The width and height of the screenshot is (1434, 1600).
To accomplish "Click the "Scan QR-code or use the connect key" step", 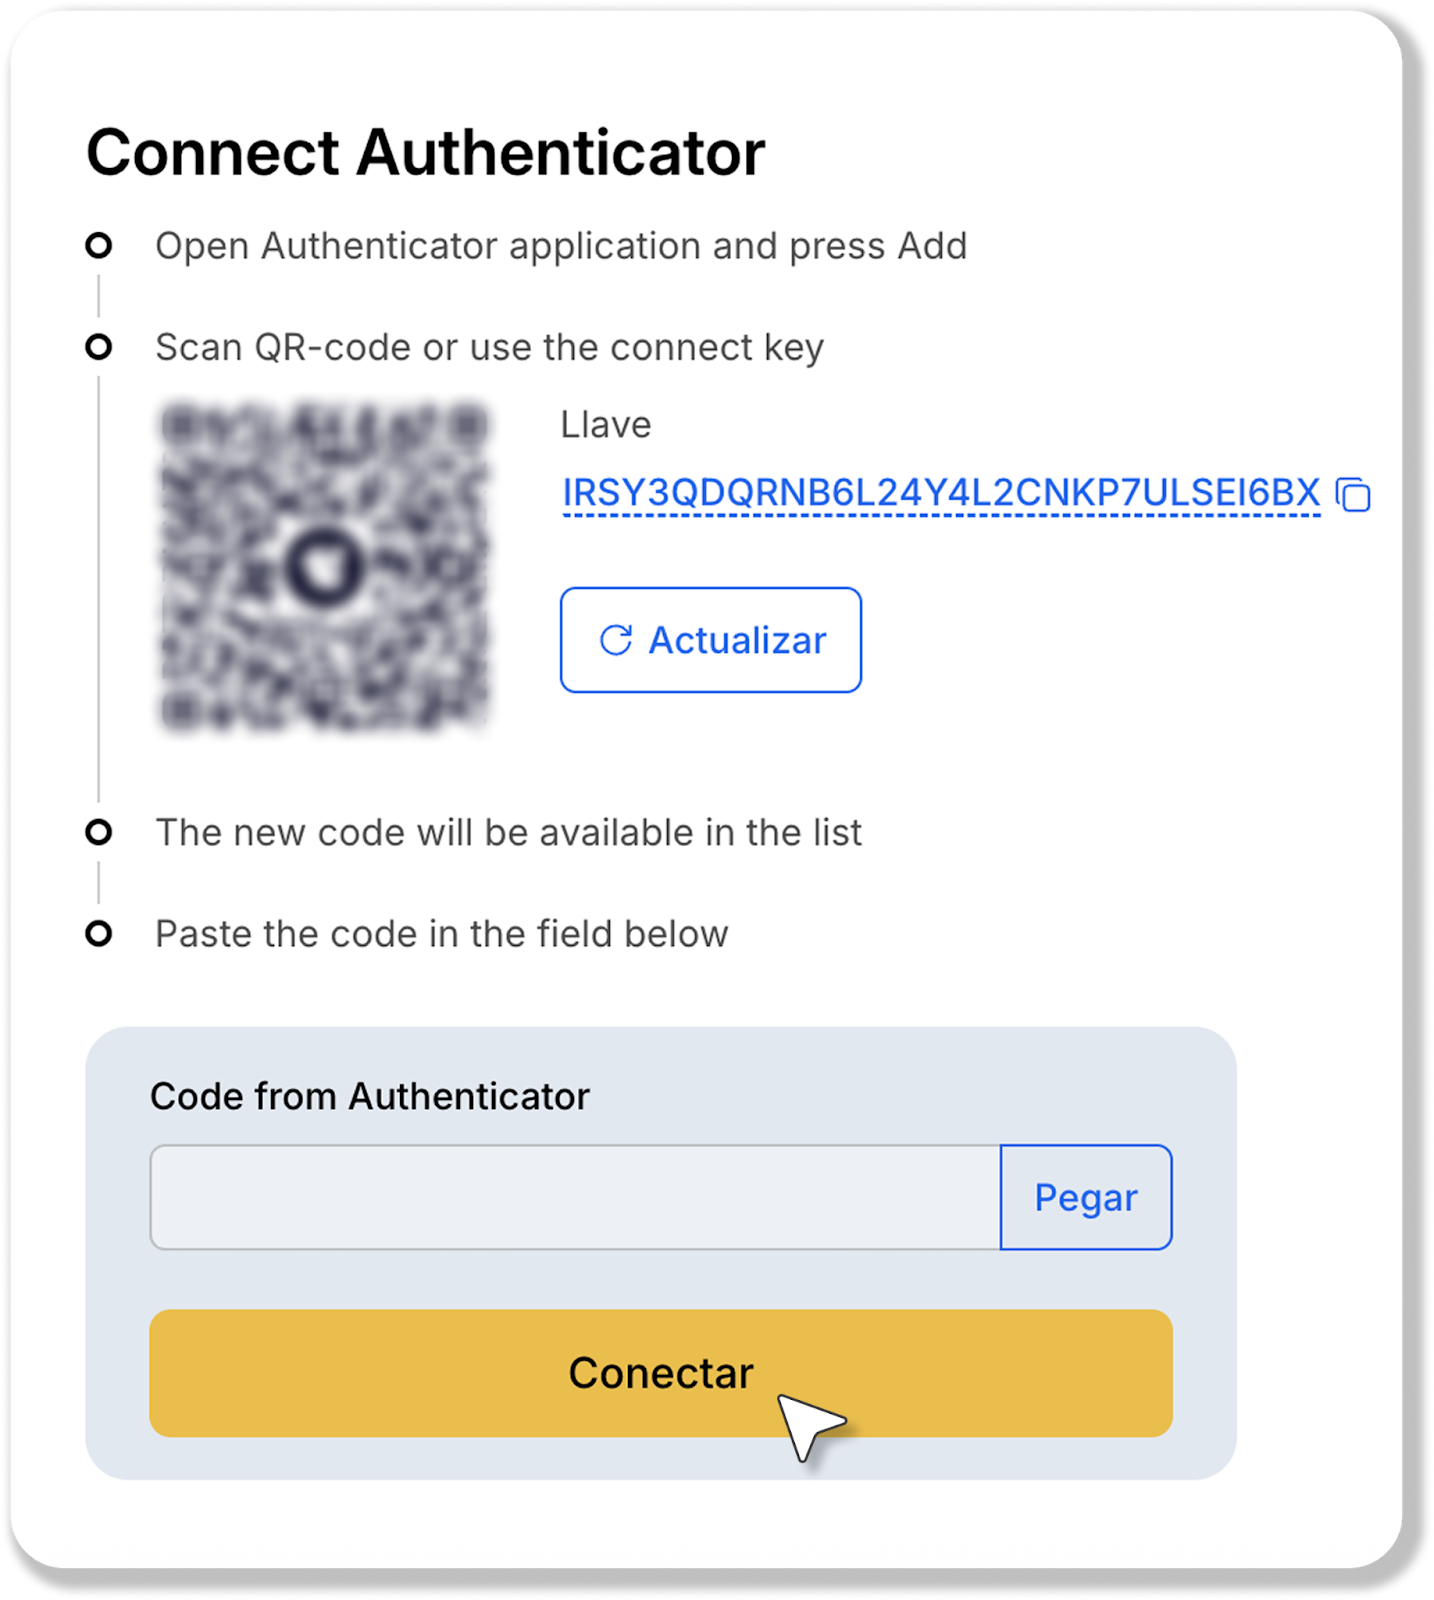I will click(489, 348).
